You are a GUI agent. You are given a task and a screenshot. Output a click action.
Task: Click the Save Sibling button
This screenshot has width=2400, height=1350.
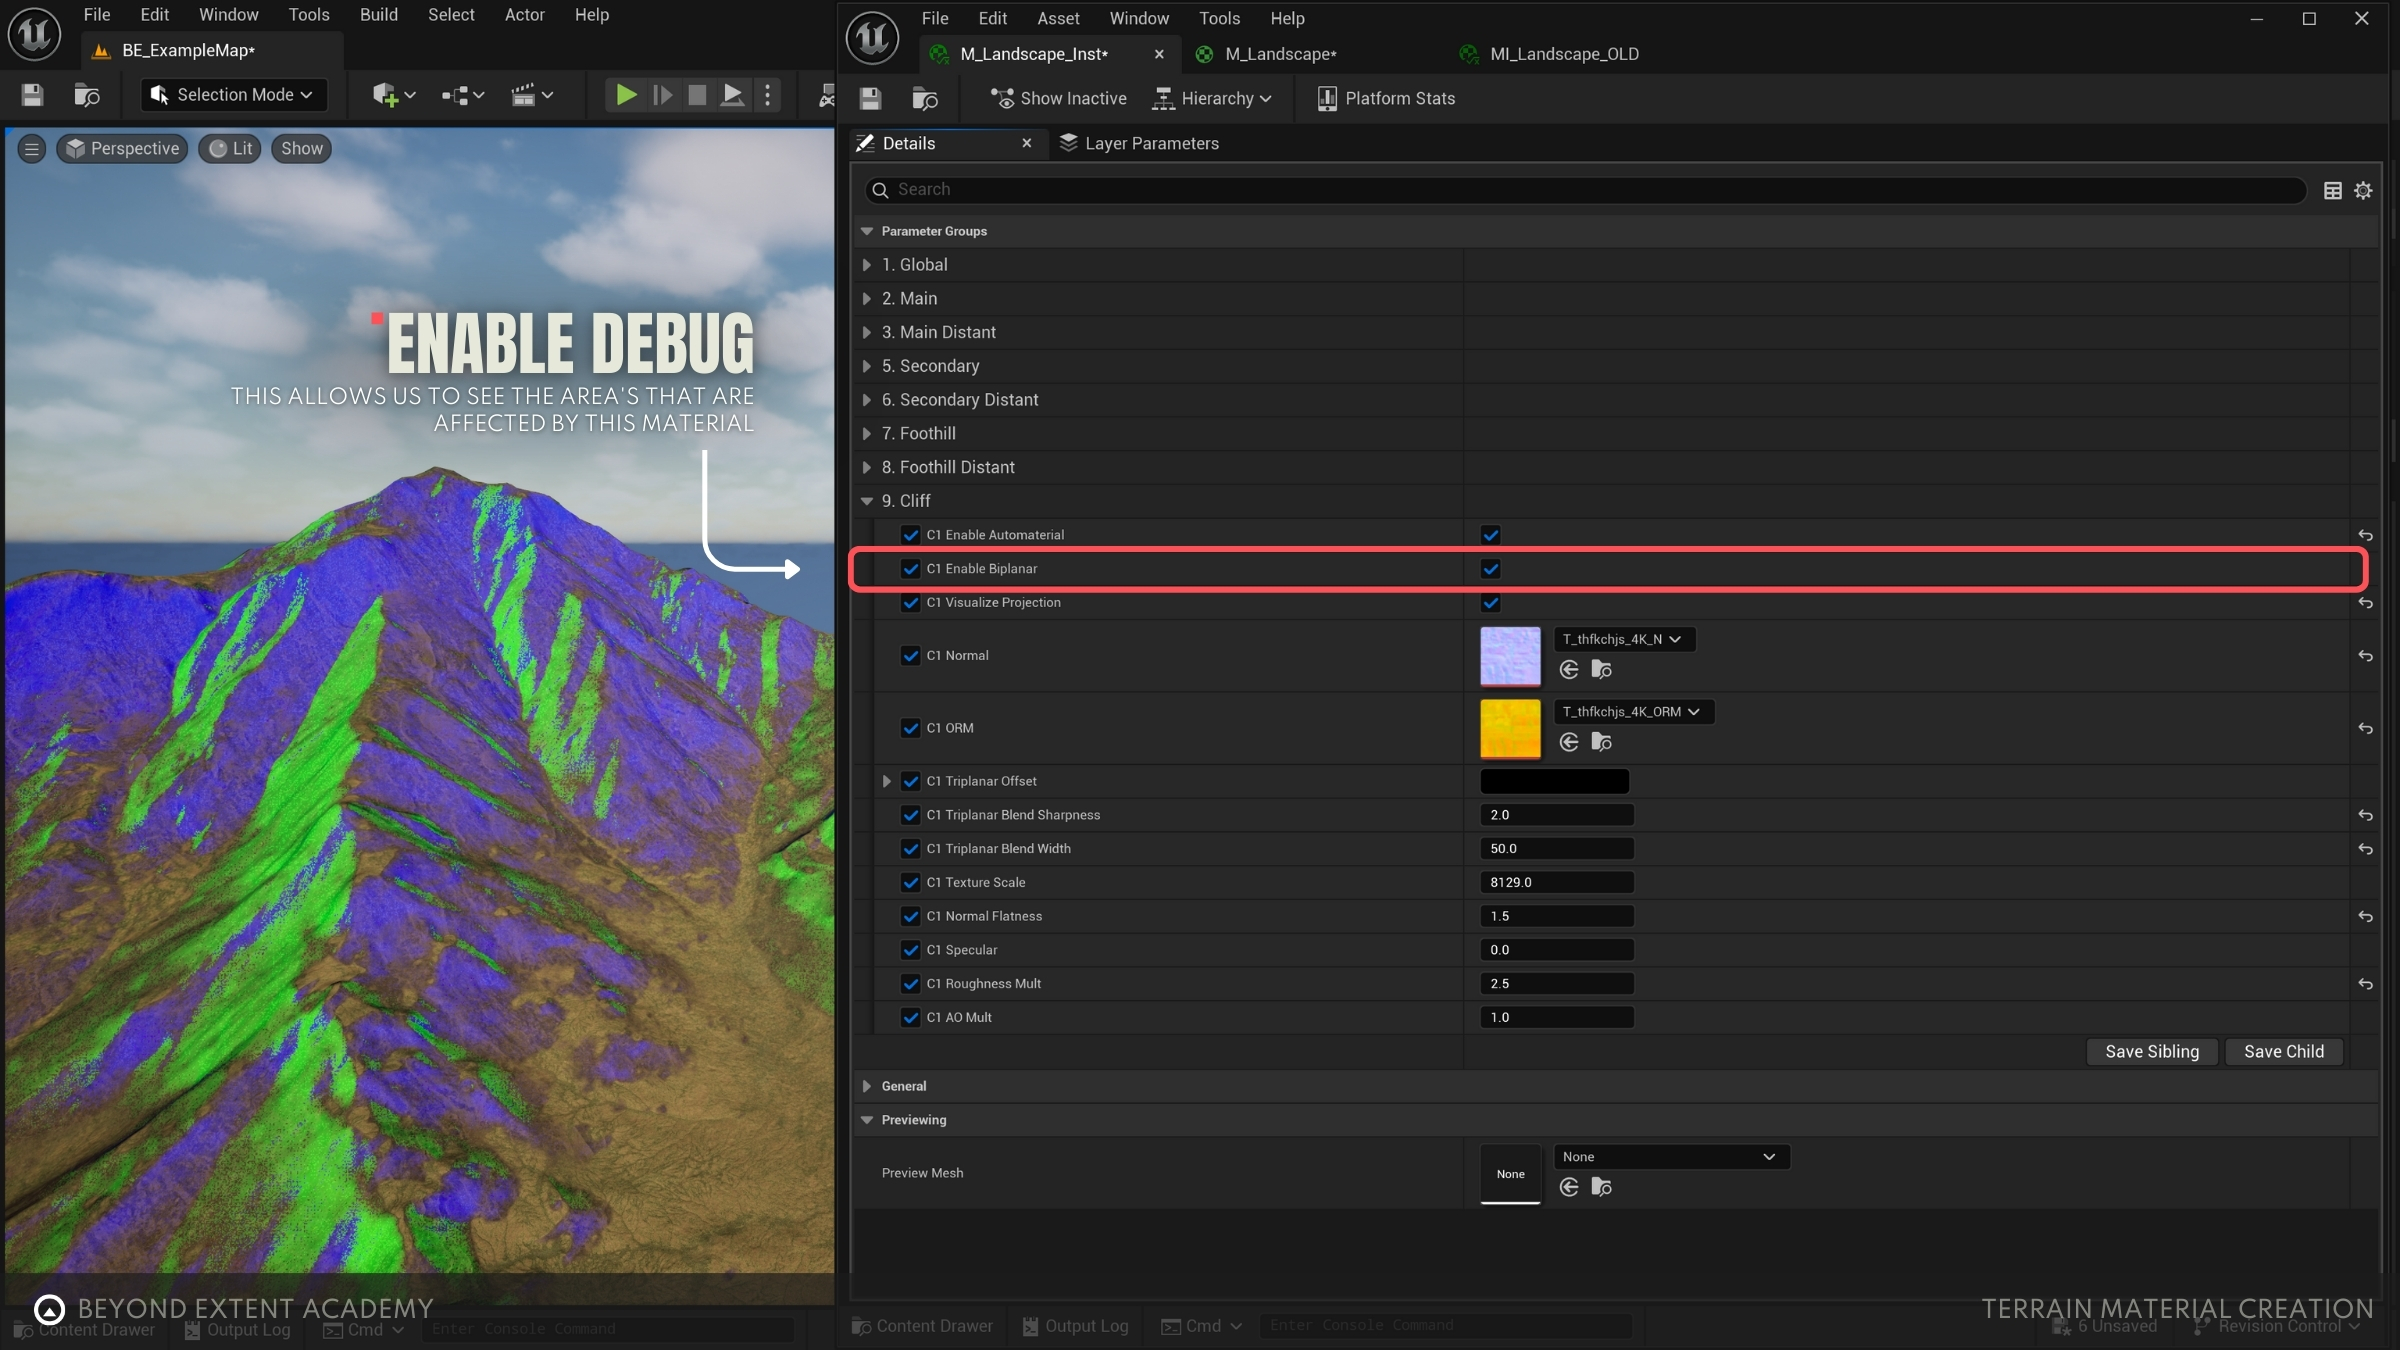tap(2151, 1051)
